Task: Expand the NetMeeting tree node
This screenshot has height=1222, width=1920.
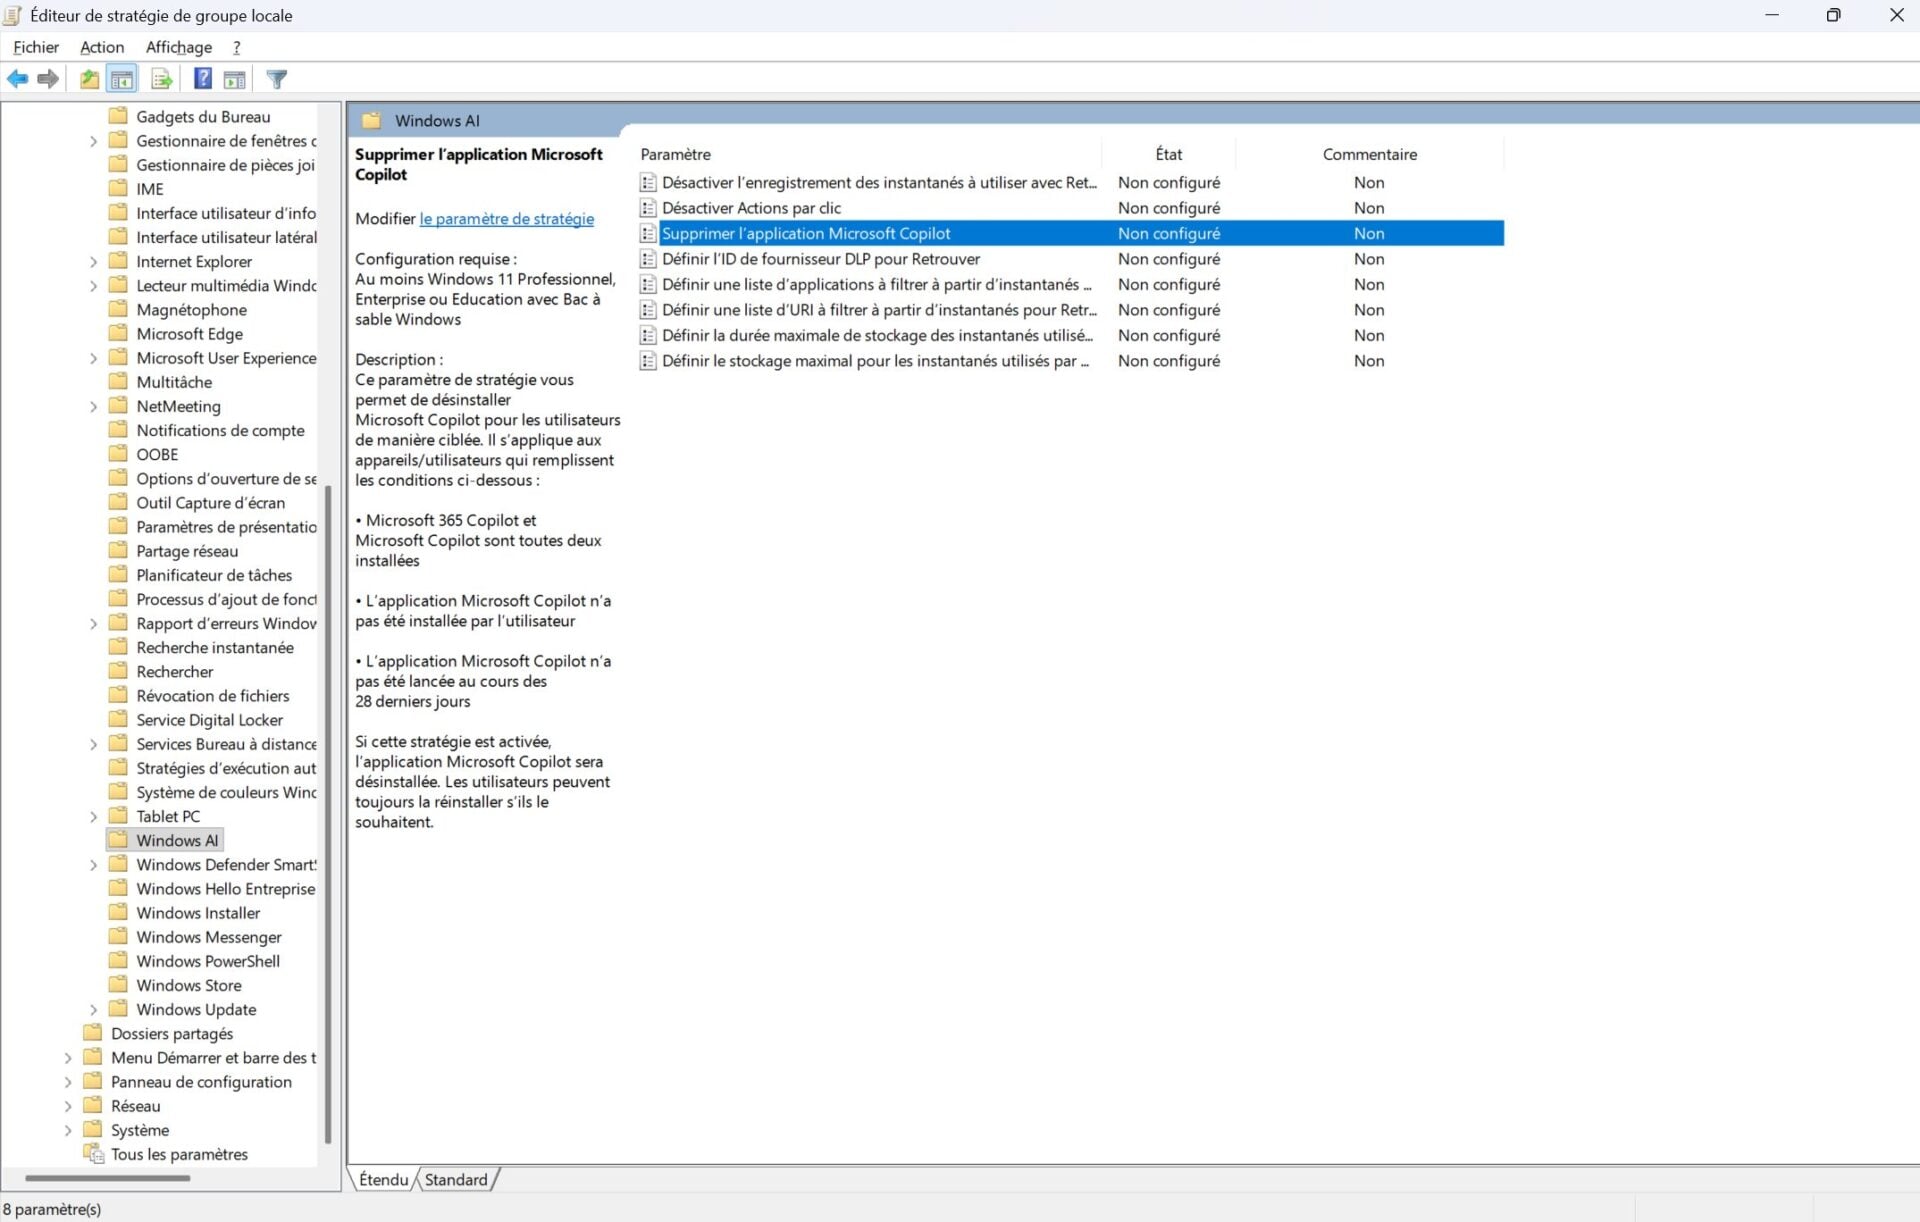Action: click(93, 407)
